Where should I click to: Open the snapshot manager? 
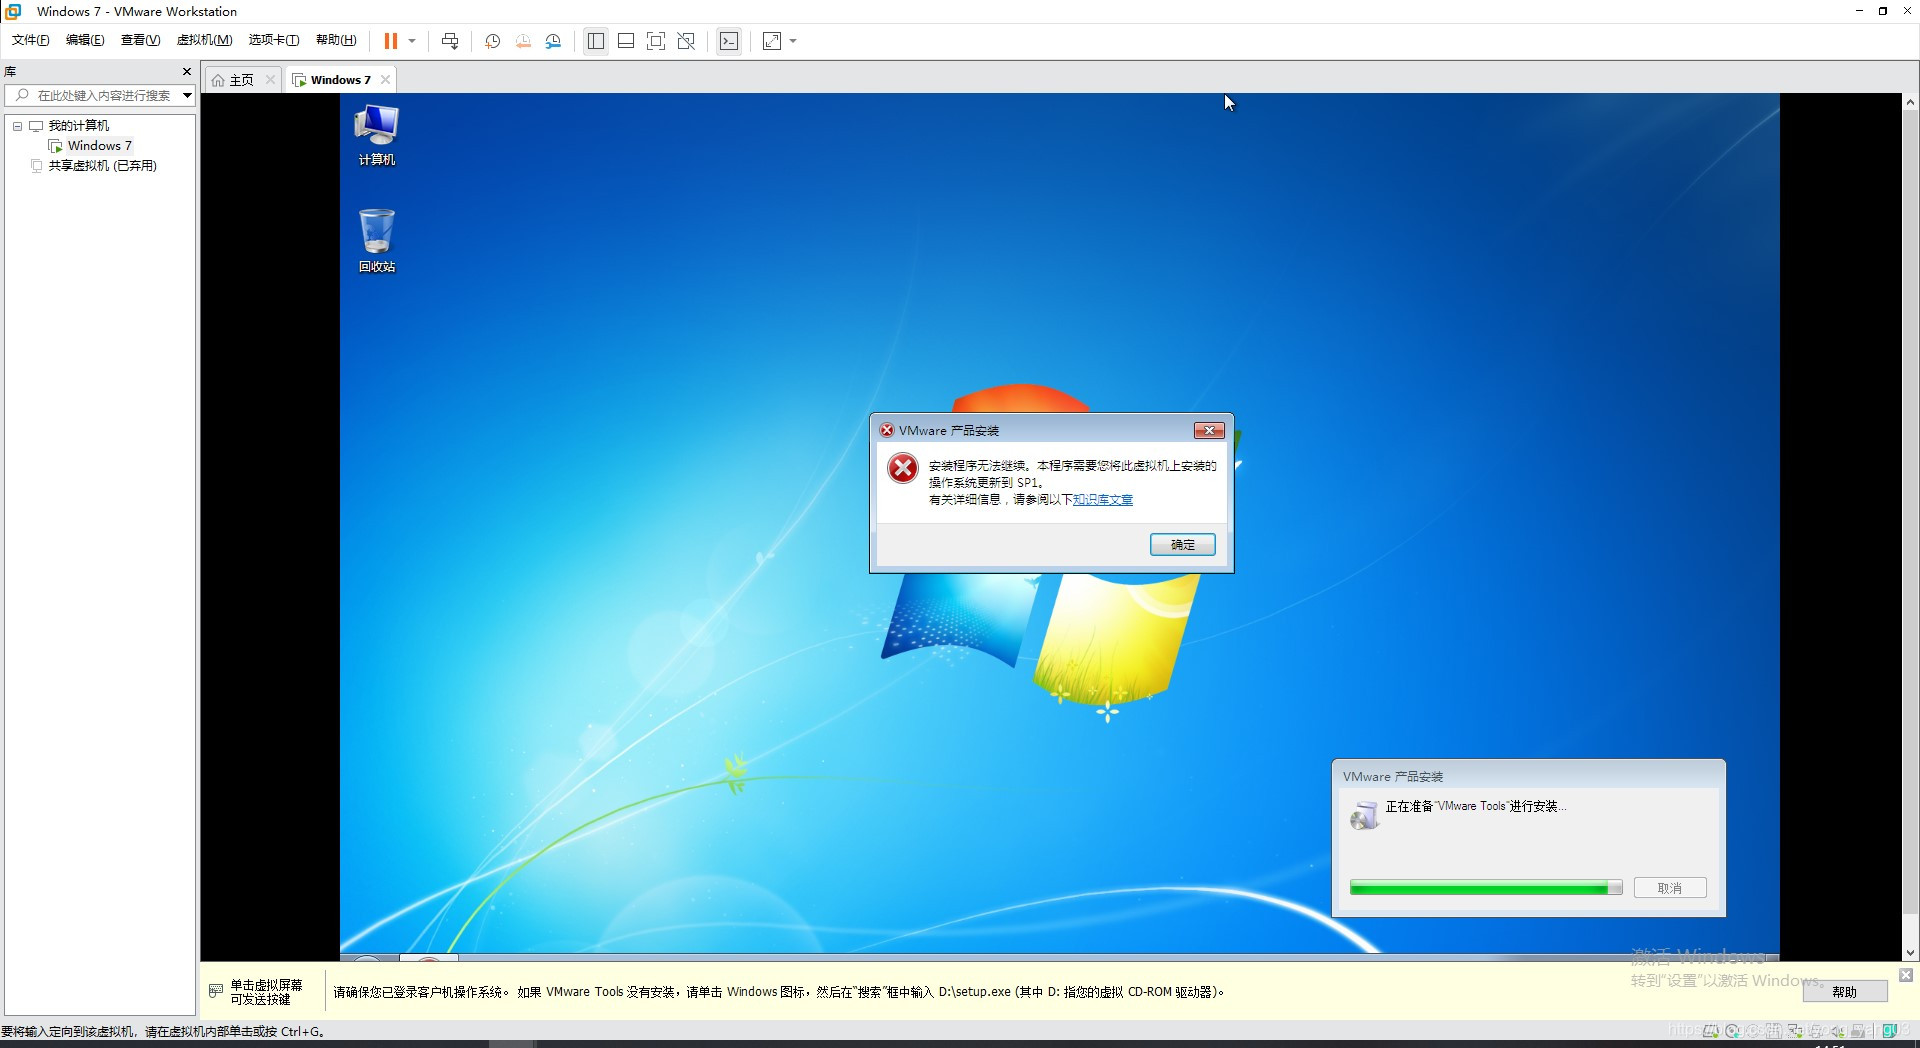tap(553, 41)
